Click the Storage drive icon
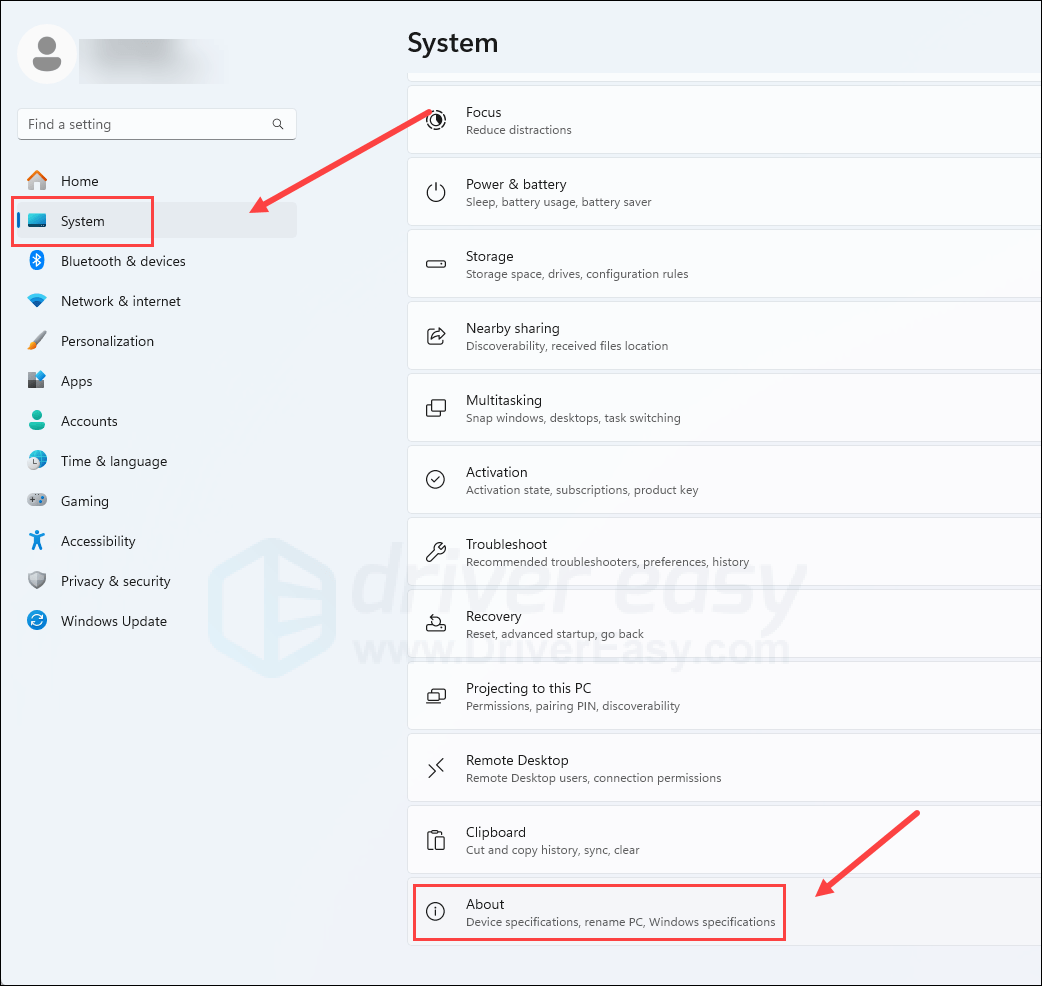 pyautogui.click(x=435, y=263)
